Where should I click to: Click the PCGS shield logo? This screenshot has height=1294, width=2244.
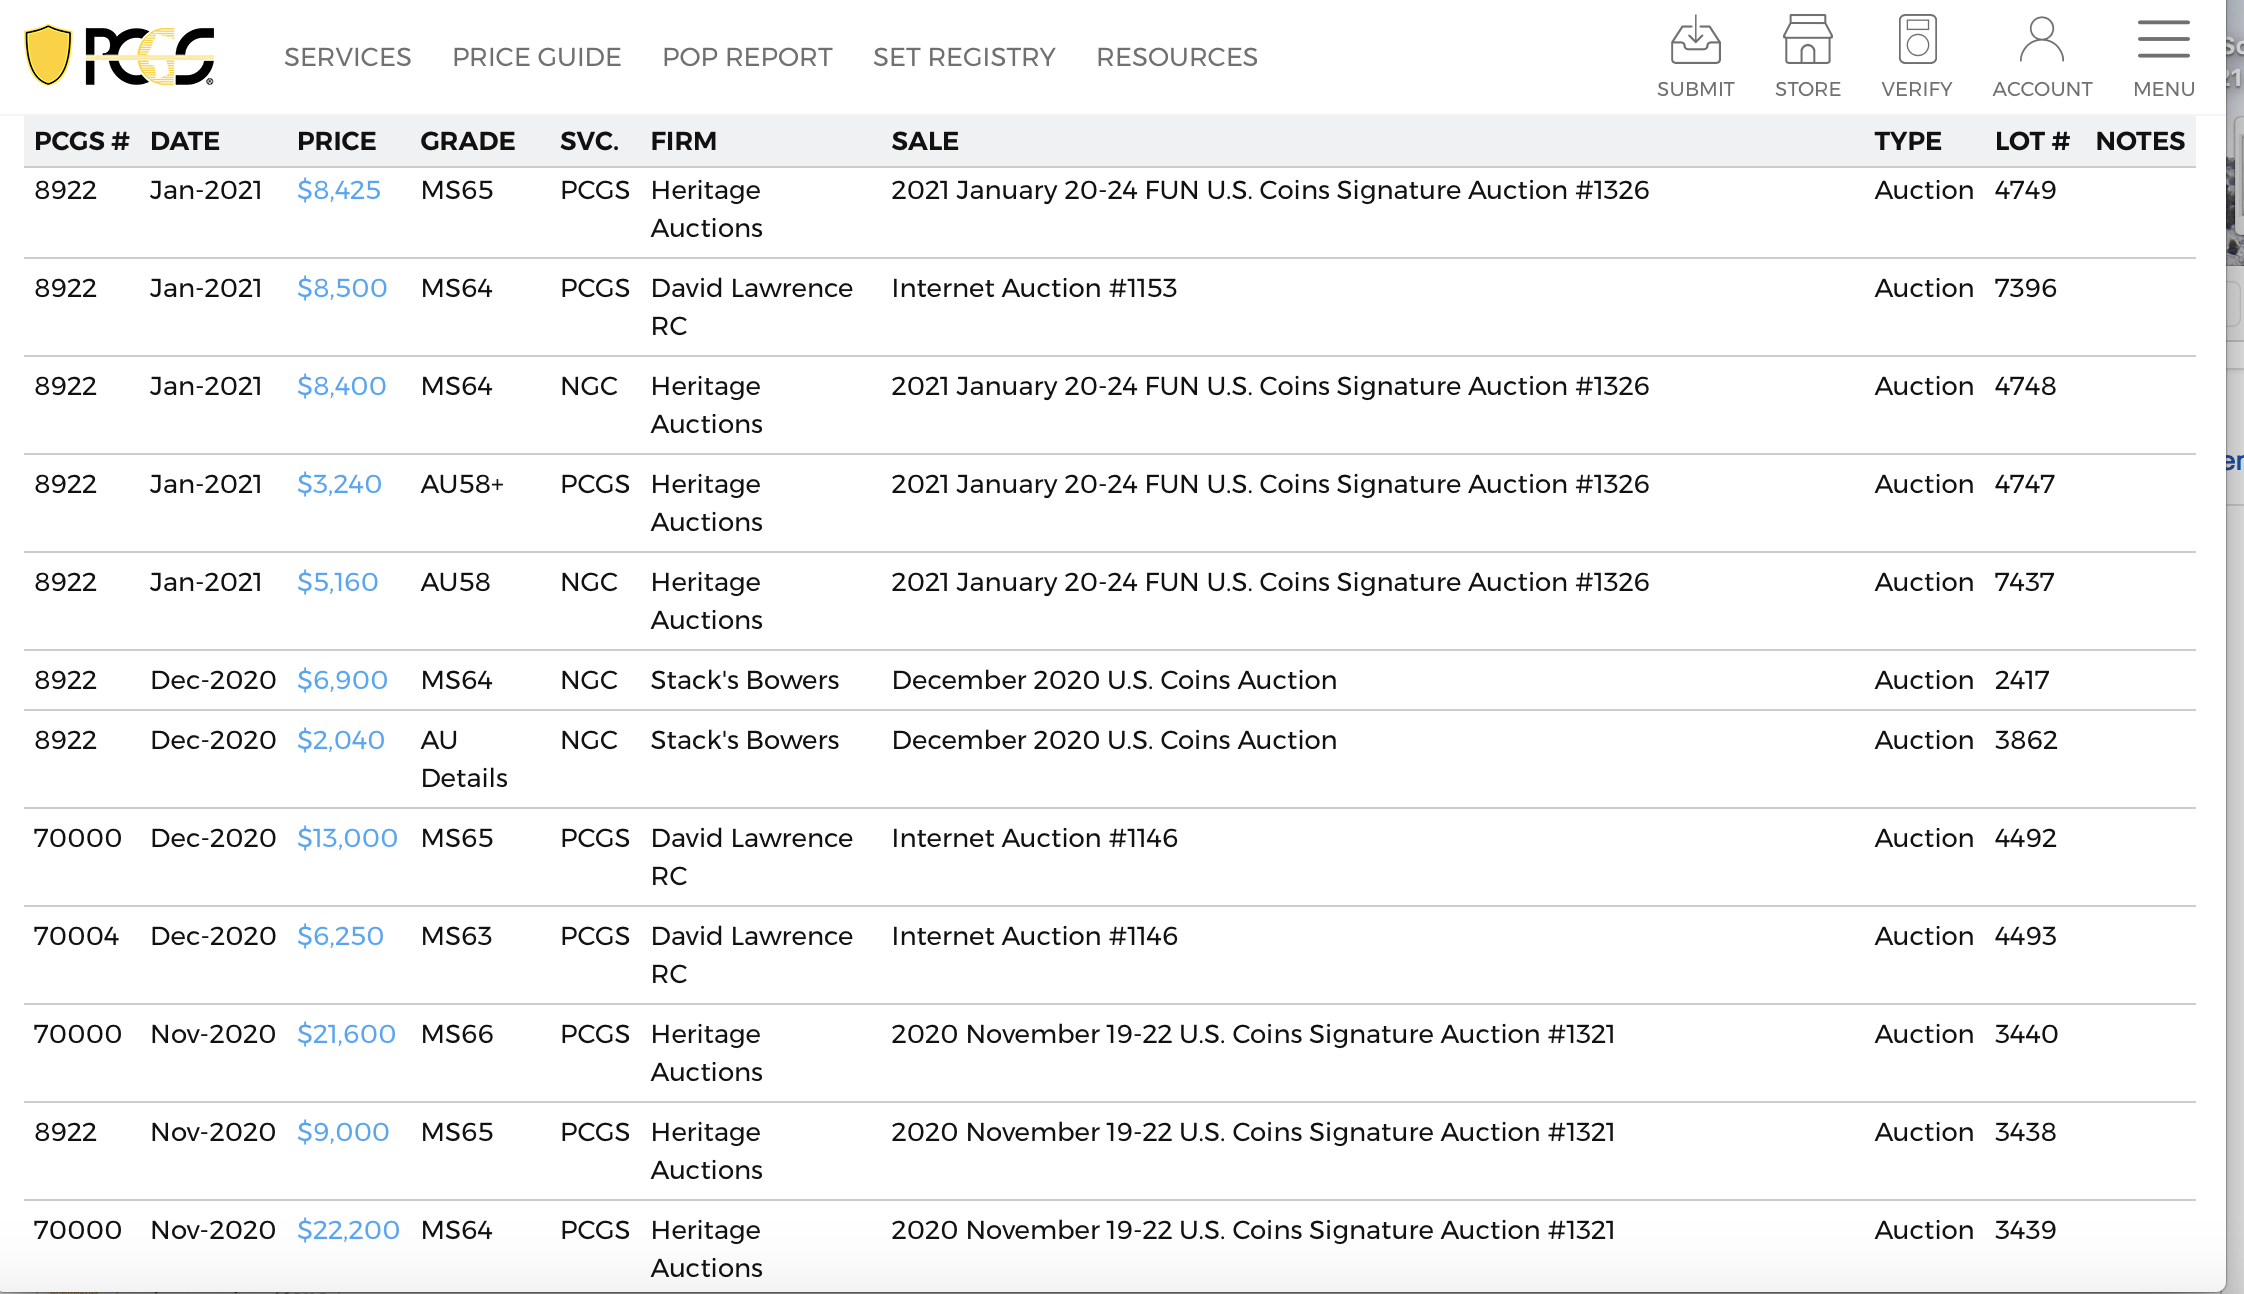[x=119, y=56]
